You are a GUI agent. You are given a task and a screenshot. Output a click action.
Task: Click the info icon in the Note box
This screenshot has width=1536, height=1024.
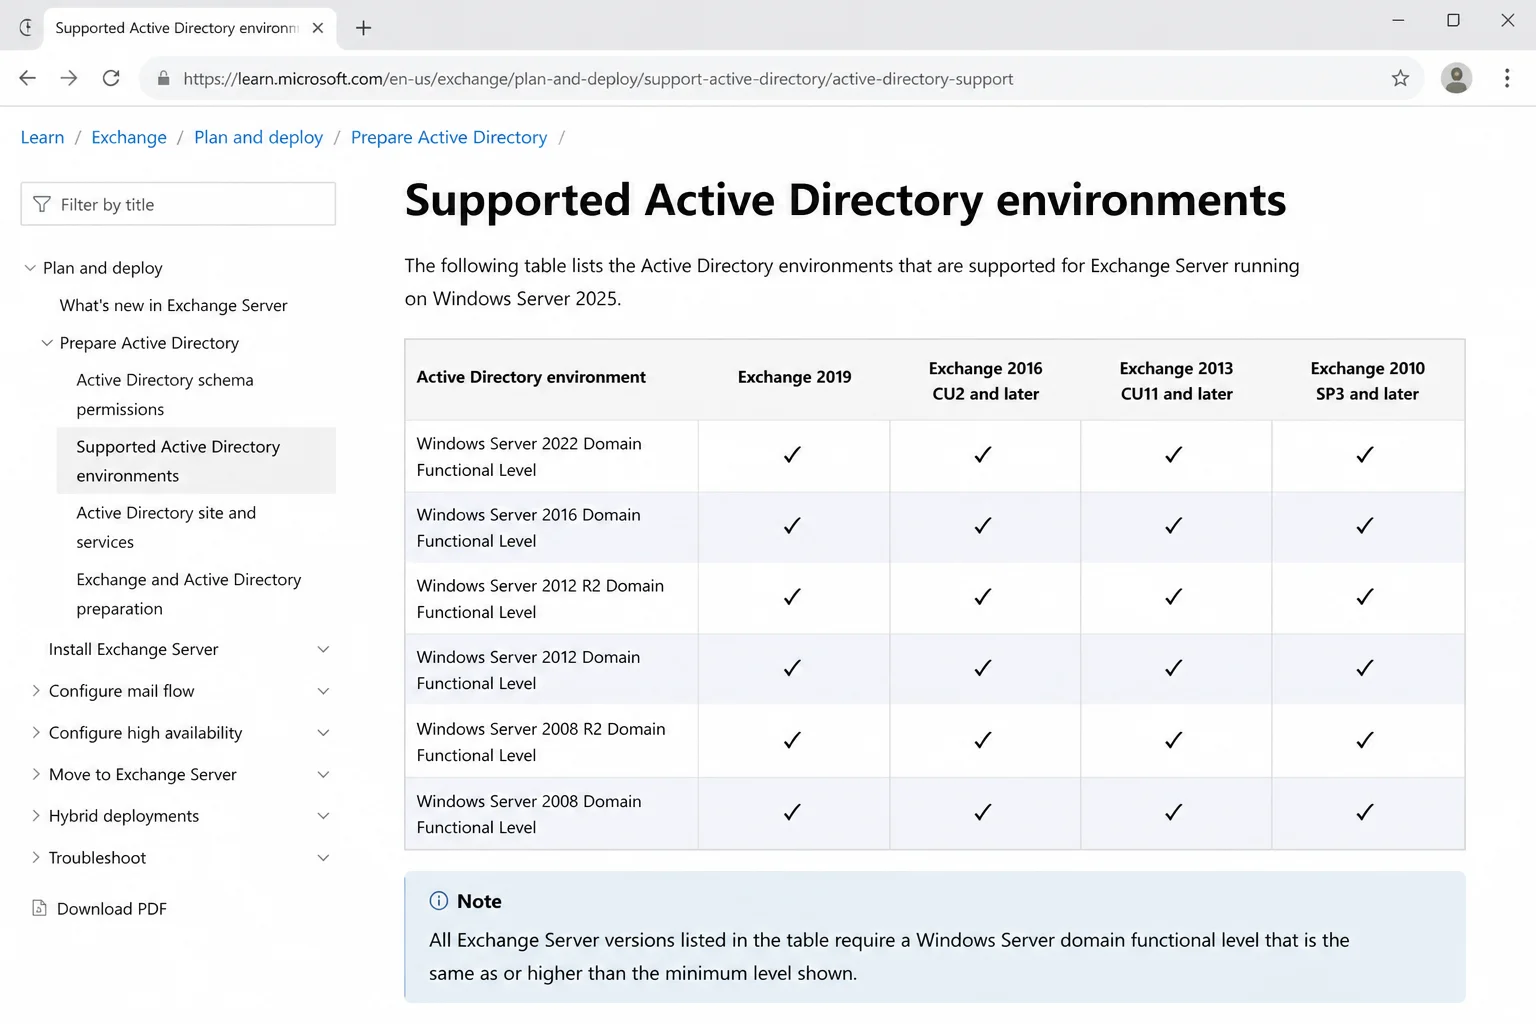point(438,901)
